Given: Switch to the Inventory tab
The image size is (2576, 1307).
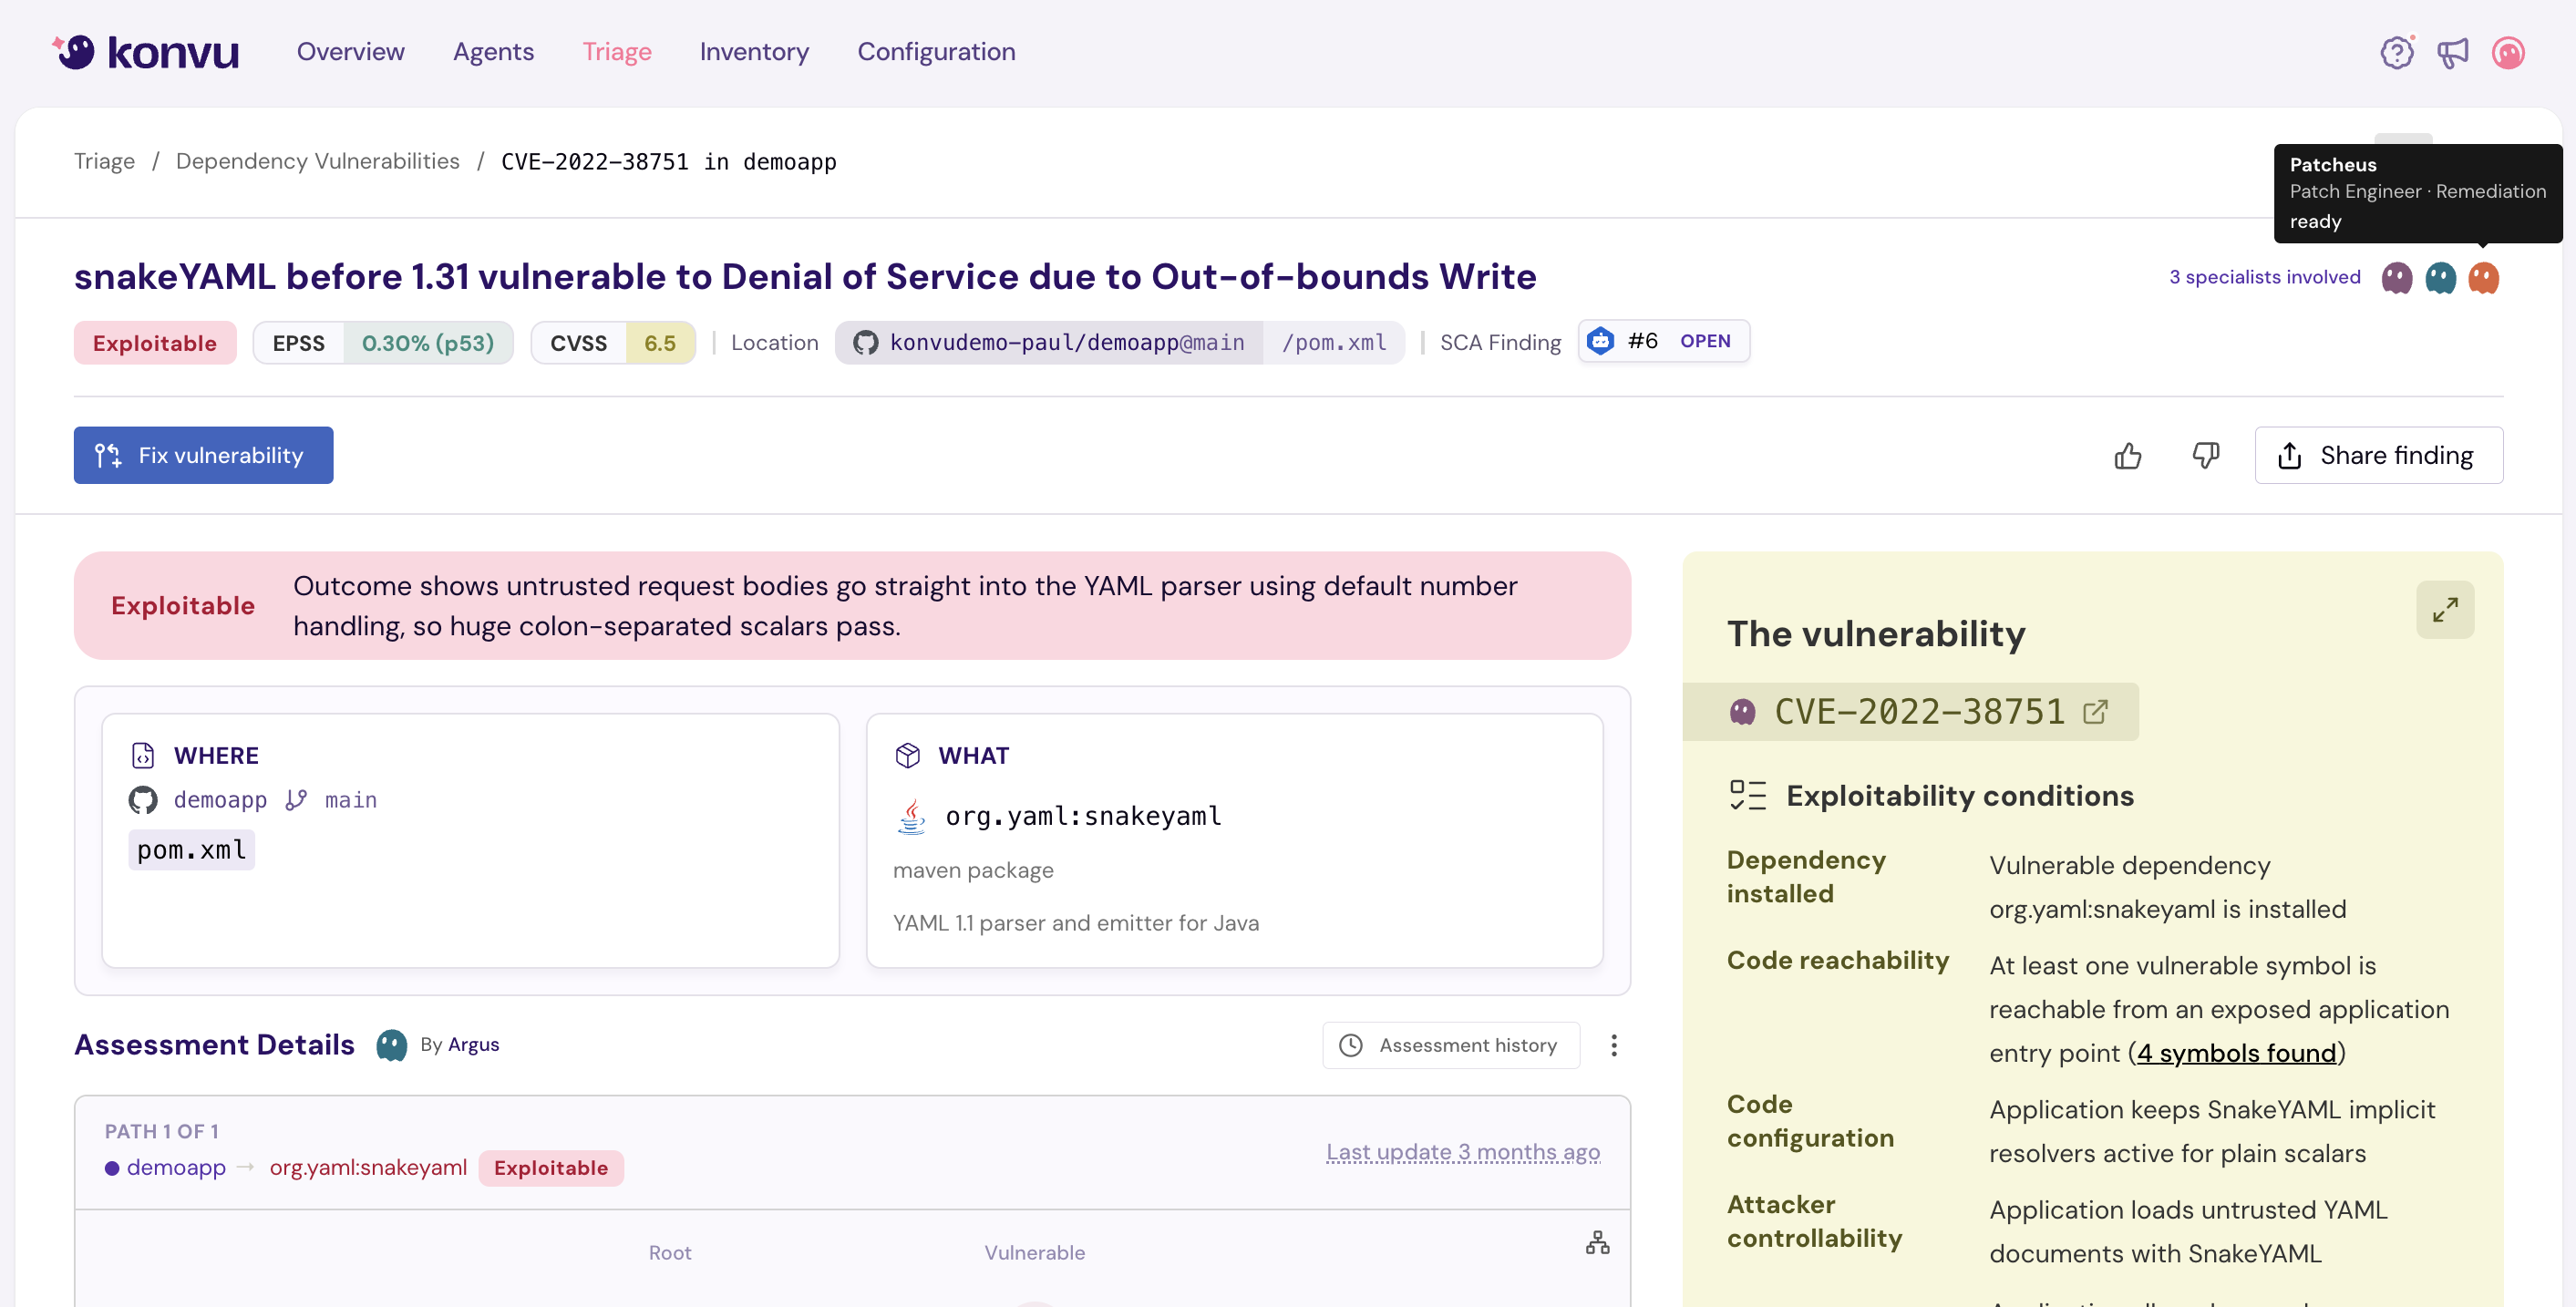Looking at the screenshot, I should [754, 52].
